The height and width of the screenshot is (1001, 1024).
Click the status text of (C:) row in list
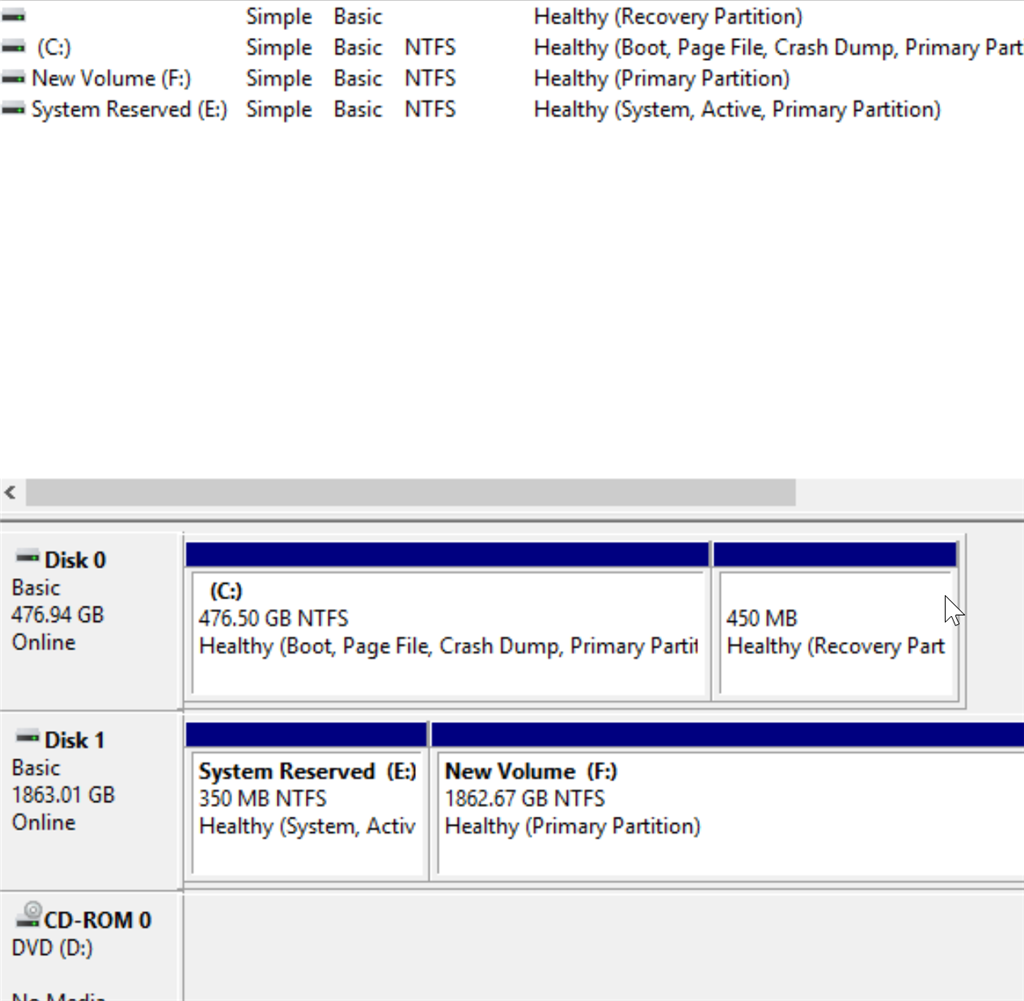tap(778, 47)
